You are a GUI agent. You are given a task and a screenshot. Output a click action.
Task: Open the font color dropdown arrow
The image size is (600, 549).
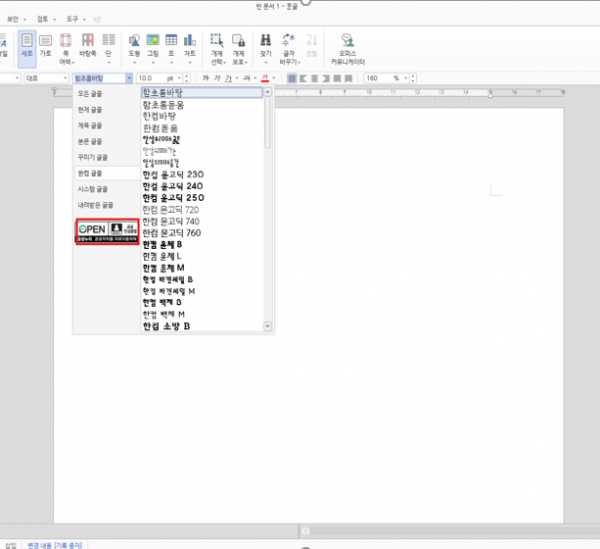tap(274, 78)
